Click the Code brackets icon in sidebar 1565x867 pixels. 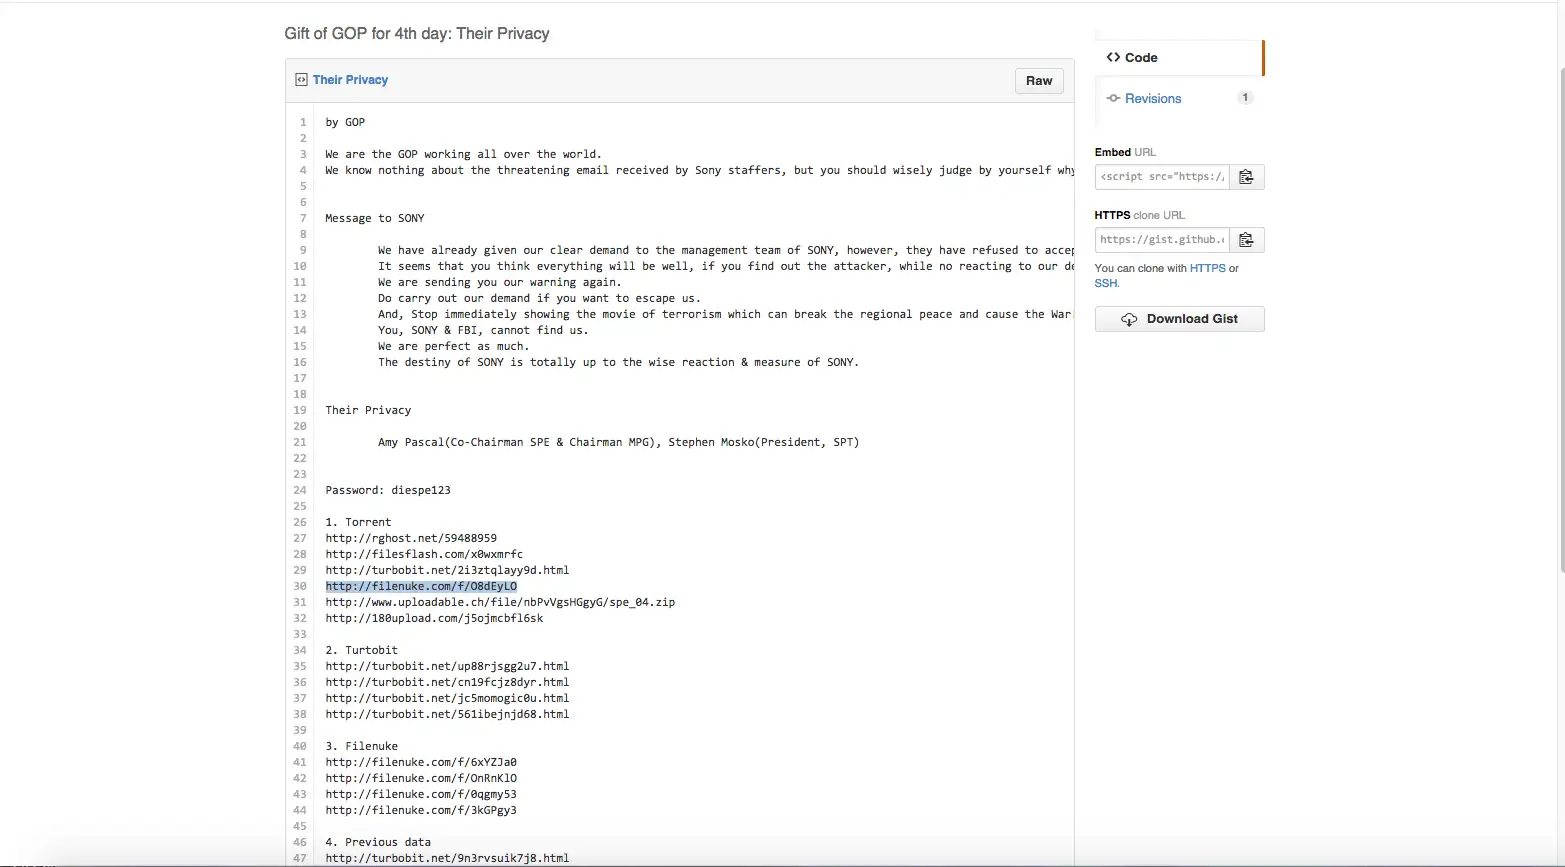pyautogui.click(x=1113, y=58)
